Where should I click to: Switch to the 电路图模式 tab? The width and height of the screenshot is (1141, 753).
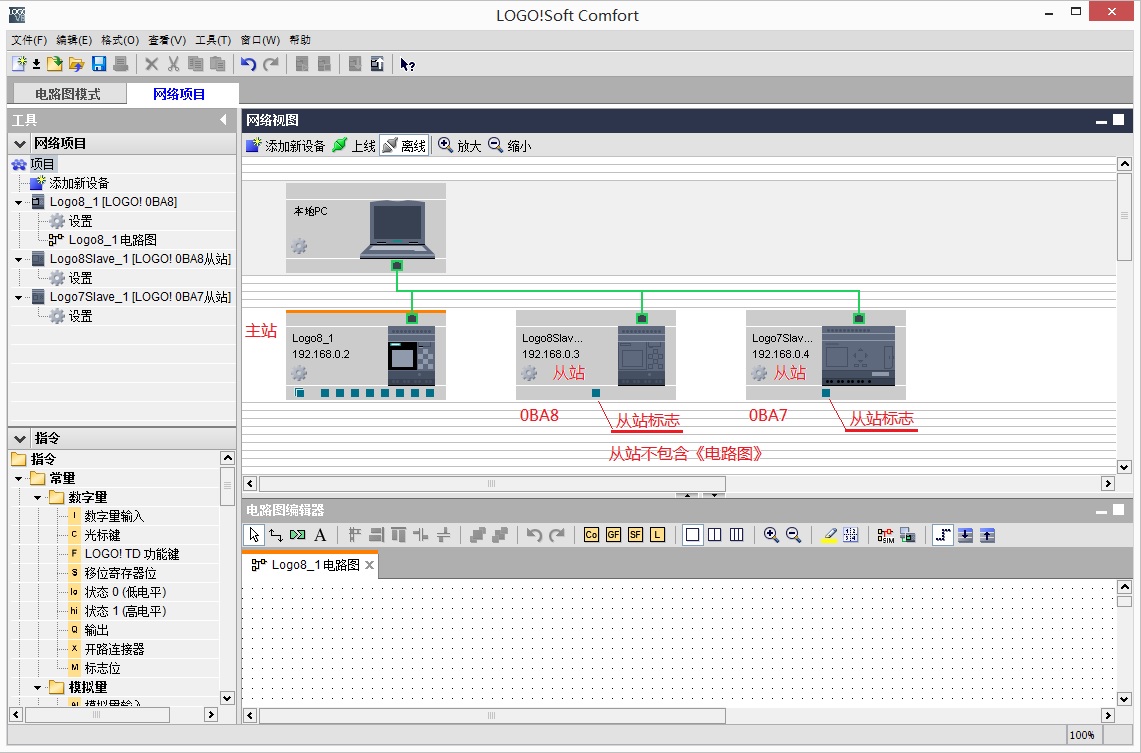[67, 94]
